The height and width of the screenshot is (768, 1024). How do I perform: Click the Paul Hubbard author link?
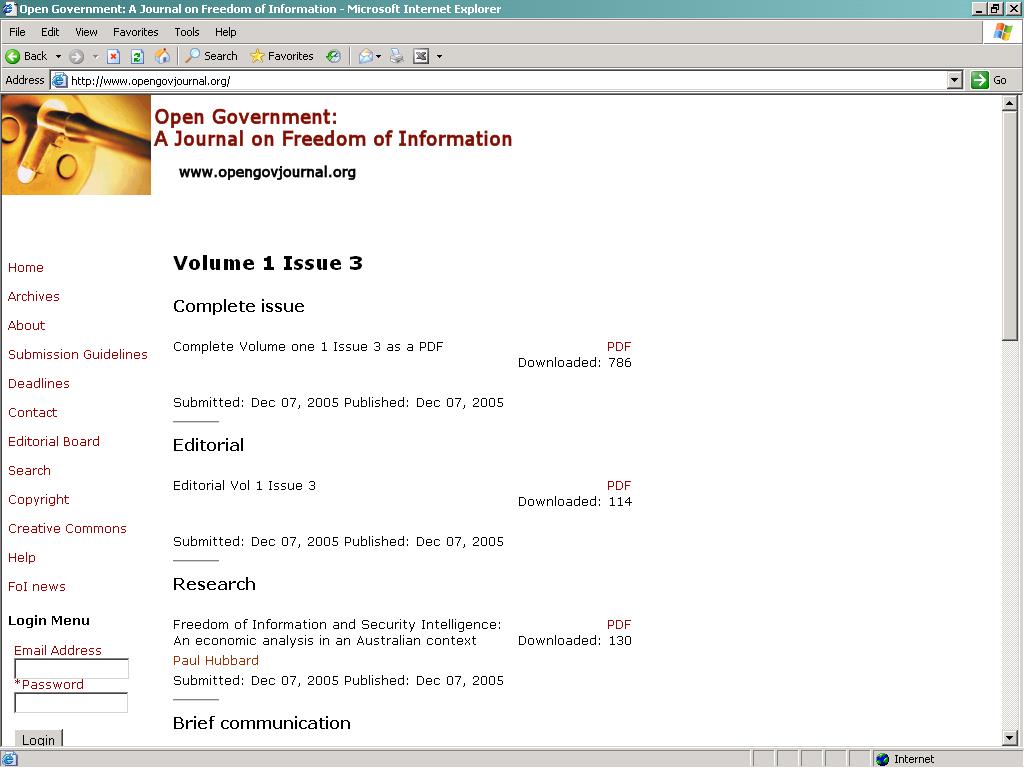coord(216,660)
